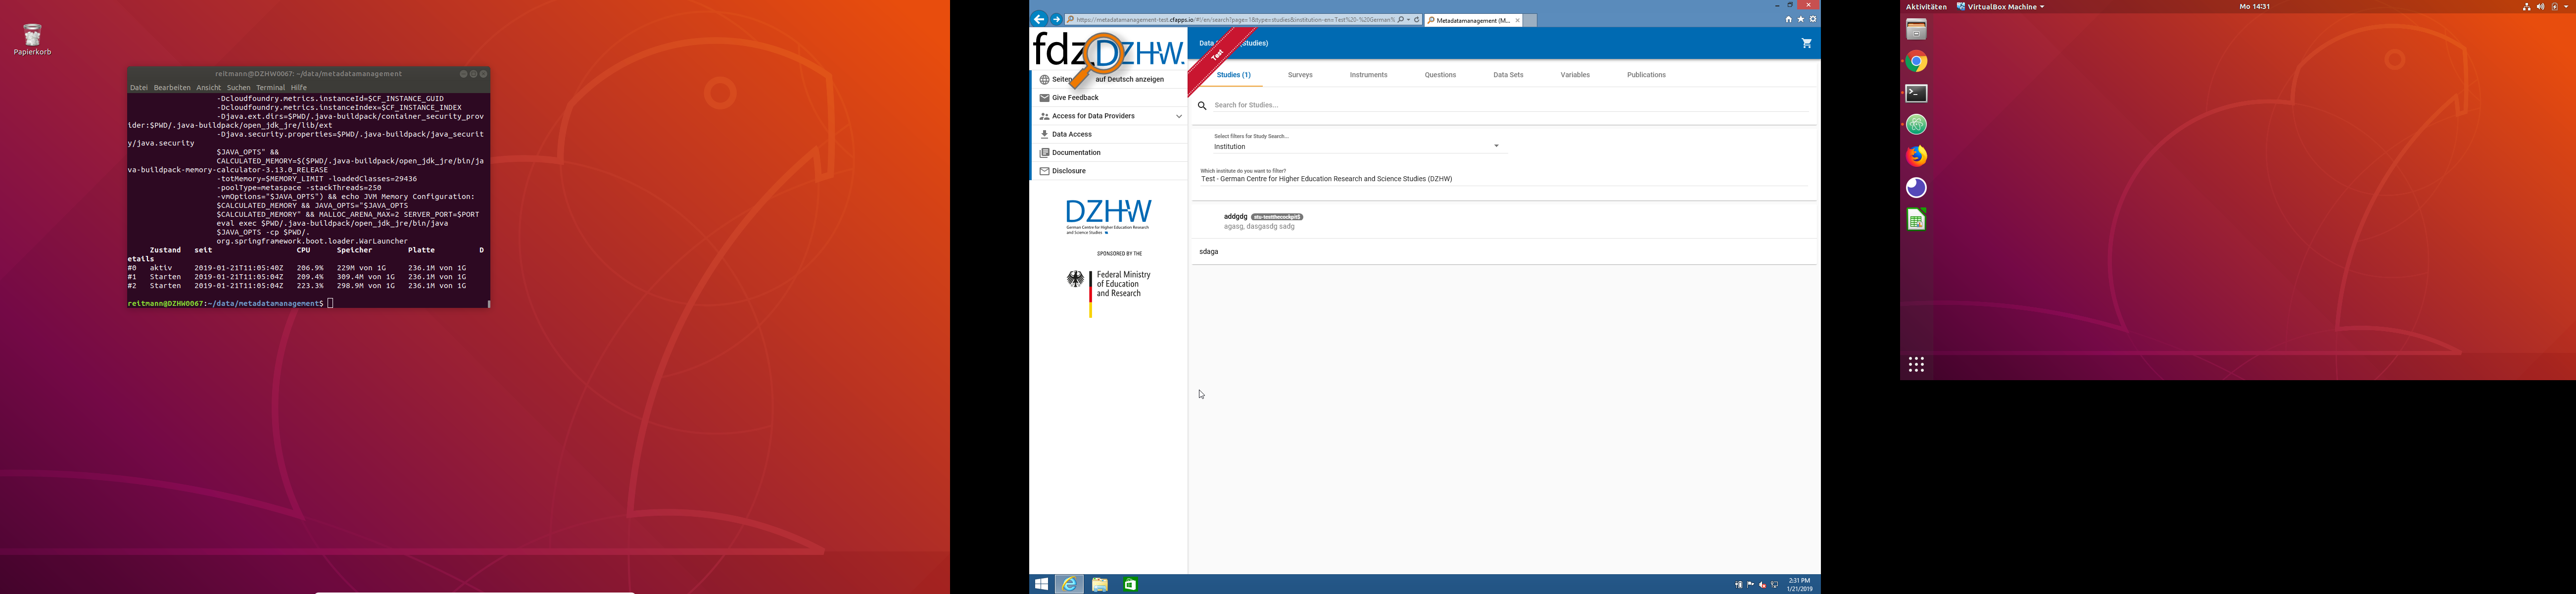Open Data Access in the sidebar
This screenshot has width=2576, height=594.
[x=1109, y=134]
